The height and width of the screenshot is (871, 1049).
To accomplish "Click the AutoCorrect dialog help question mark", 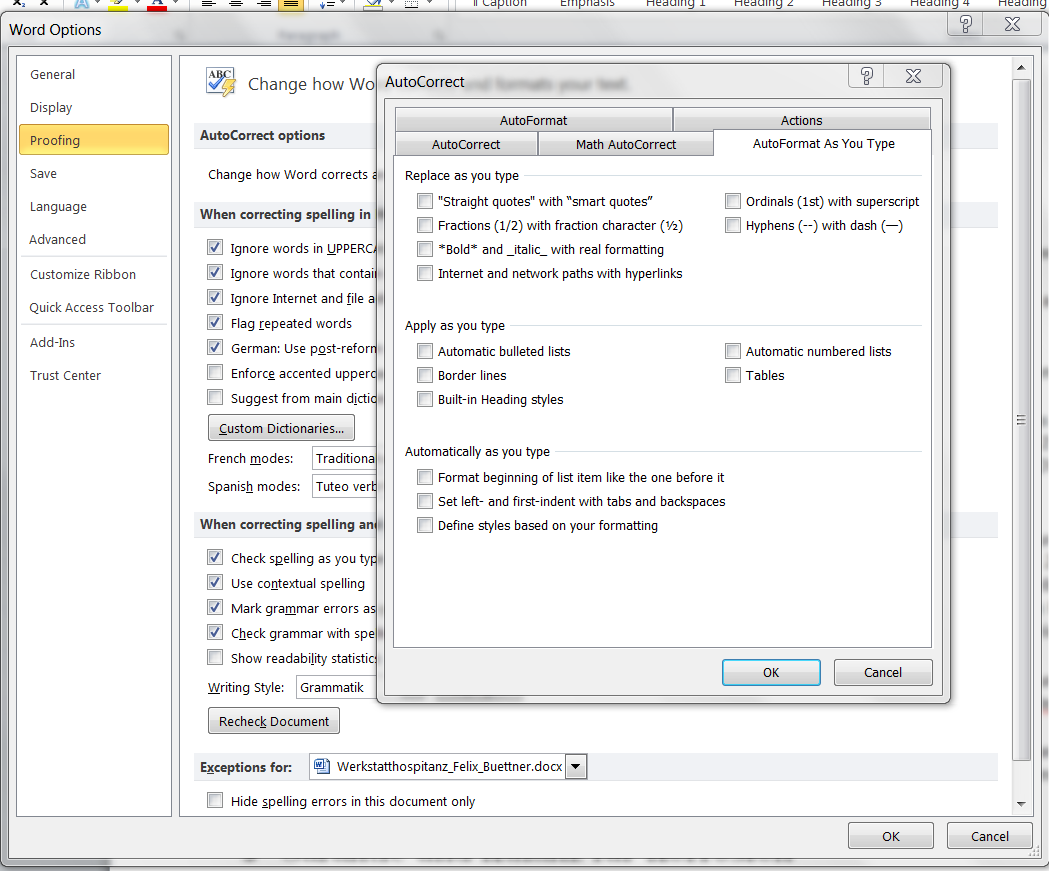I will click(x=867, y=77).
